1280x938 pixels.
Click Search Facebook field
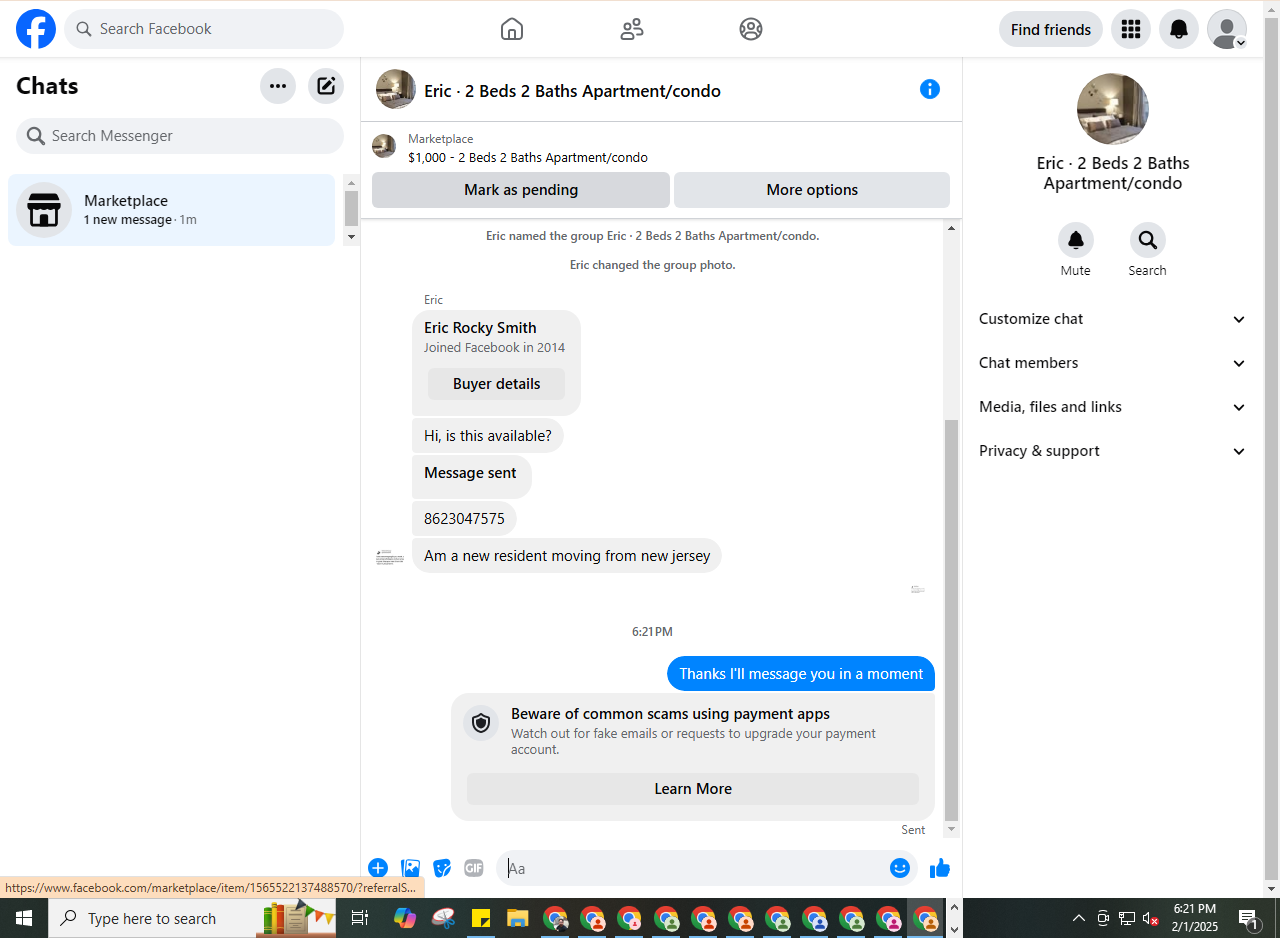204,29
